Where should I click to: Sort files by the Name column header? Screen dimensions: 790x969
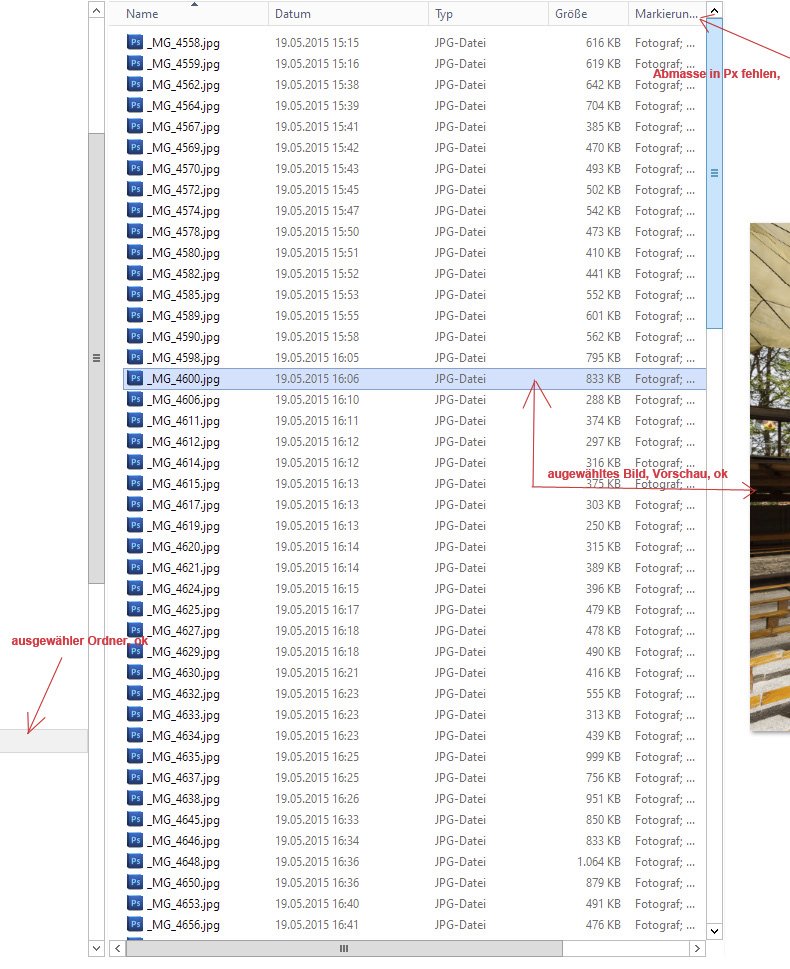coord(189,14)
